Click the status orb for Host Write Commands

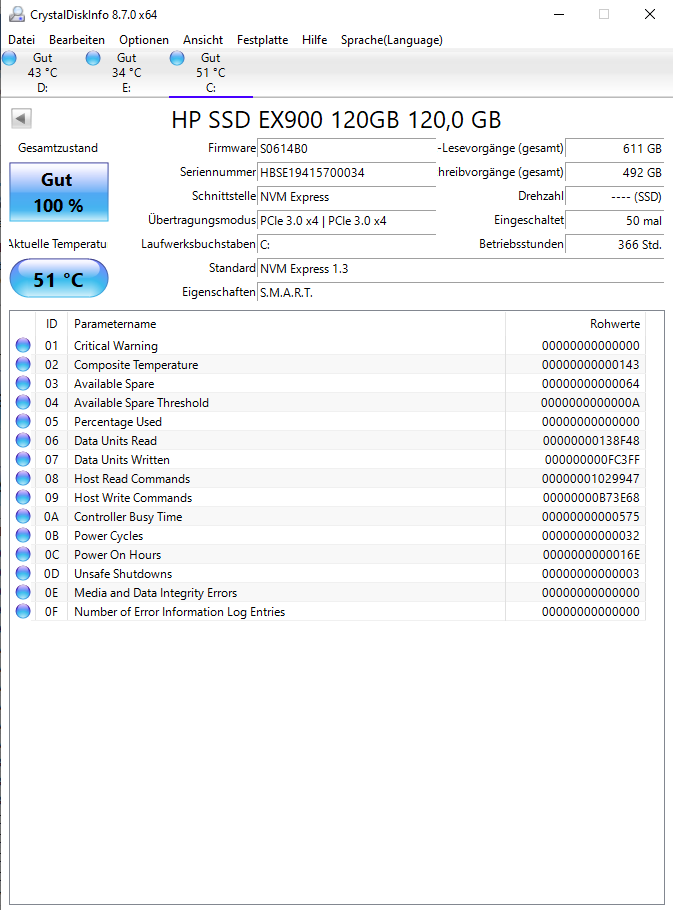[23, 497]
